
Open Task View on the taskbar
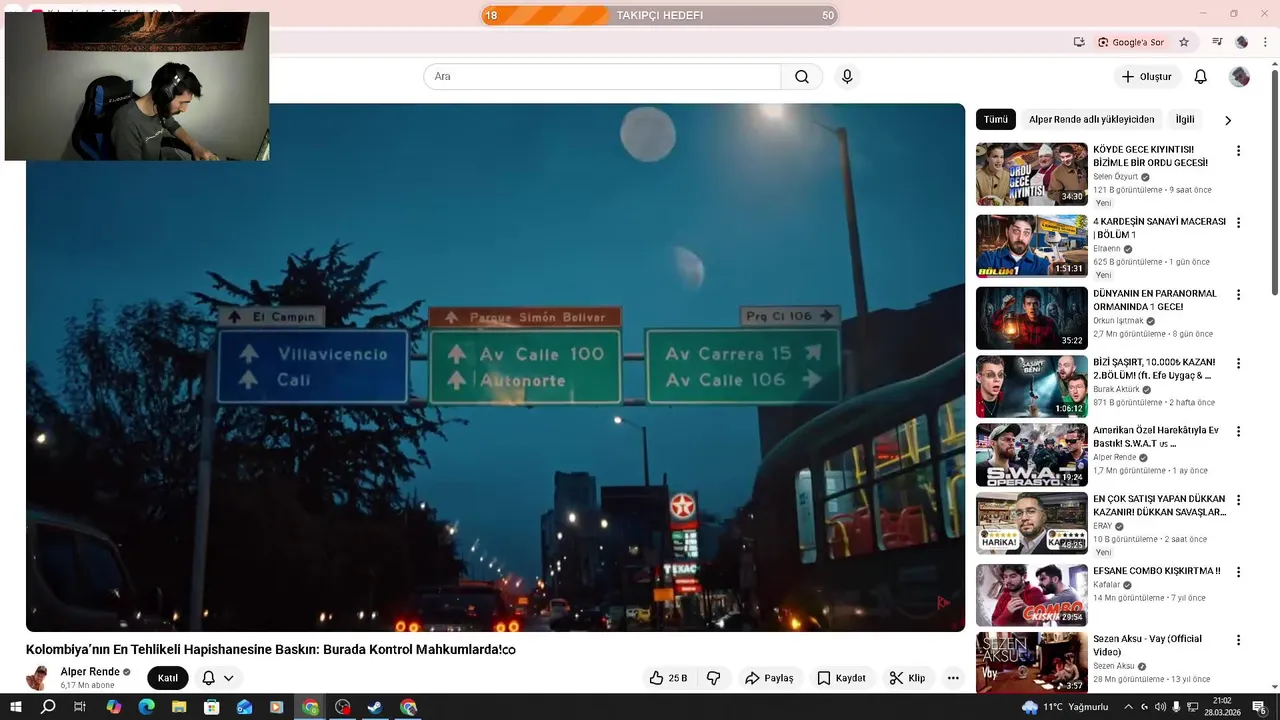(80, 707)
